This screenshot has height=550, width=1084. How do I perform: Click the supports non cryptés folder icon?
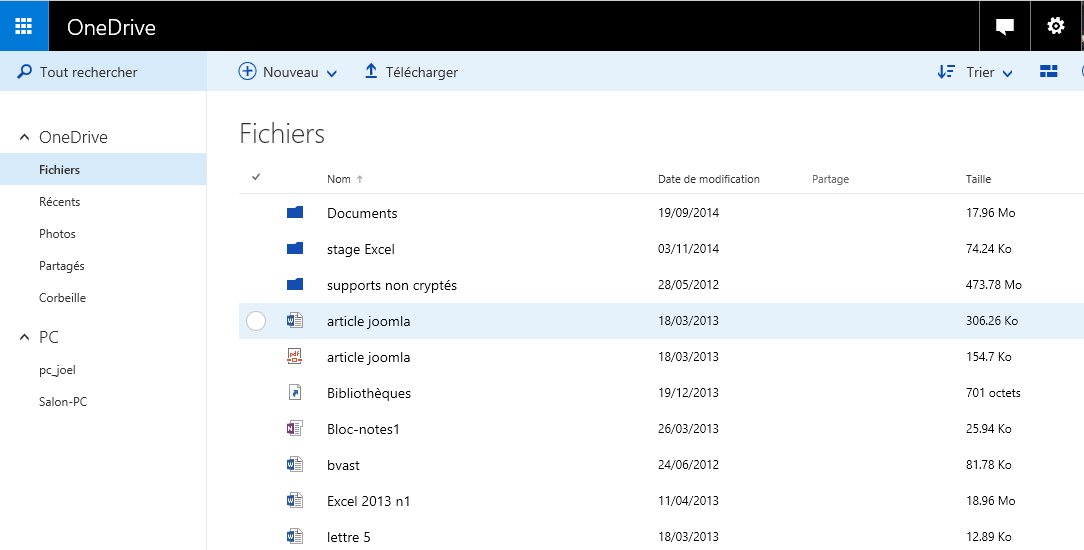pyautogui.click(x=295, y=284)
